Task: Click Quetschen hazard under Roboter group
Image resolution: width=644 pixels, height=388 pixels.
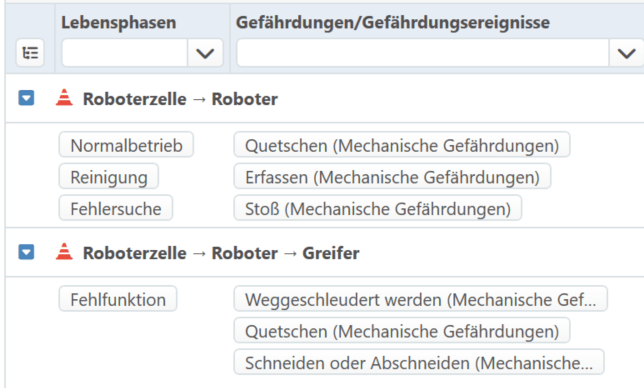Action: [402, 145]
